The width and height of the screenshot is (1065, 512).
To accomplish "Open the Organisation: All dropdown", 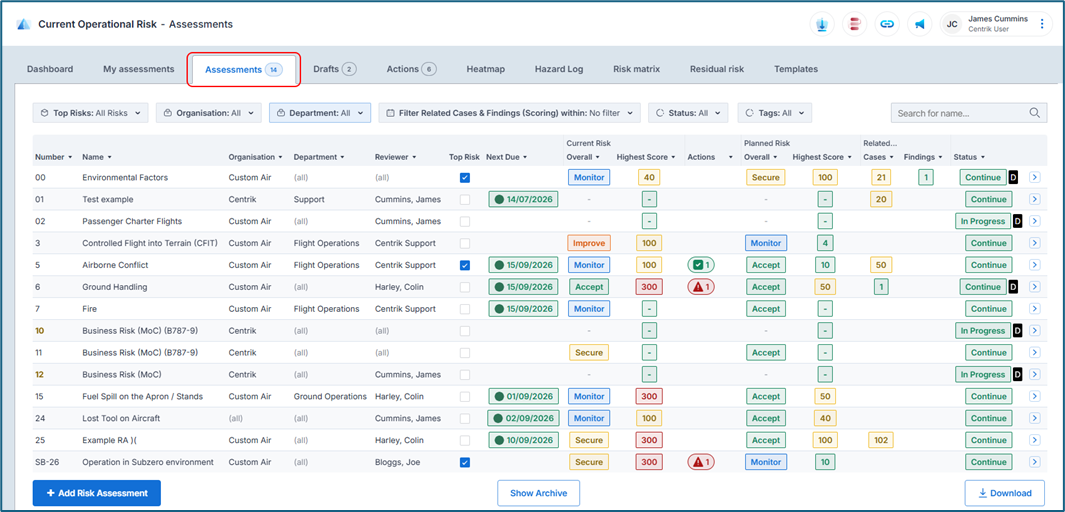I will [209, 113].
